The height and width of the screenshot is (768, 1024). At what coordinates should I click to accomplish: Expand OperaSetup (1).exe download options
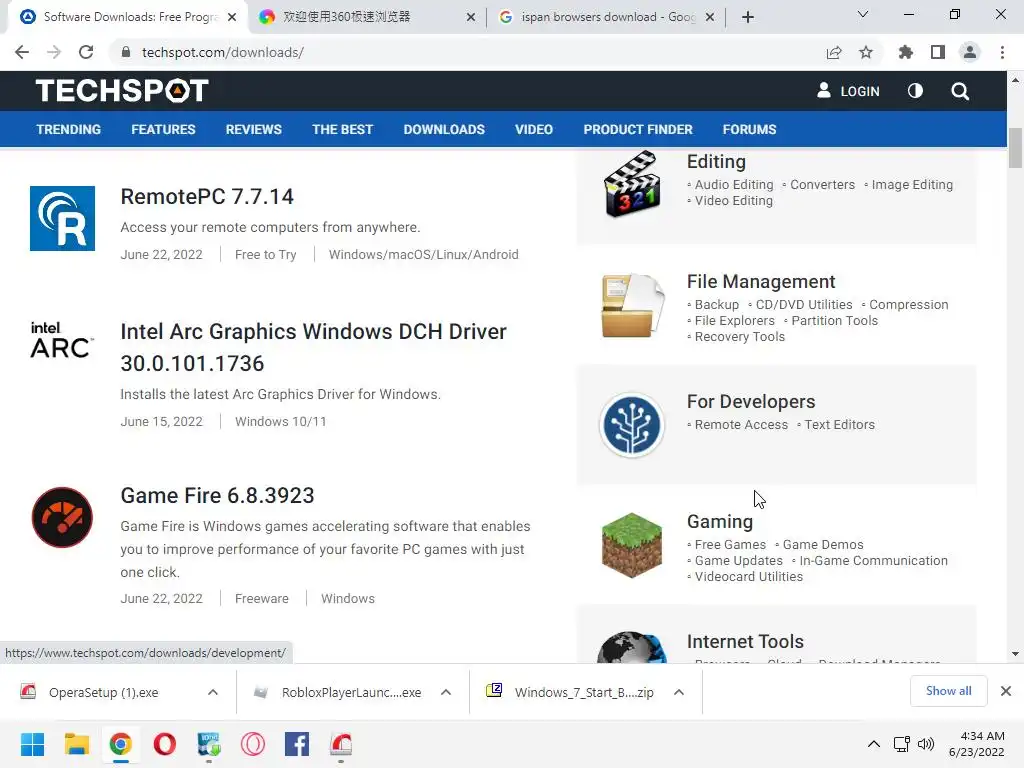(x=213, y=692)
